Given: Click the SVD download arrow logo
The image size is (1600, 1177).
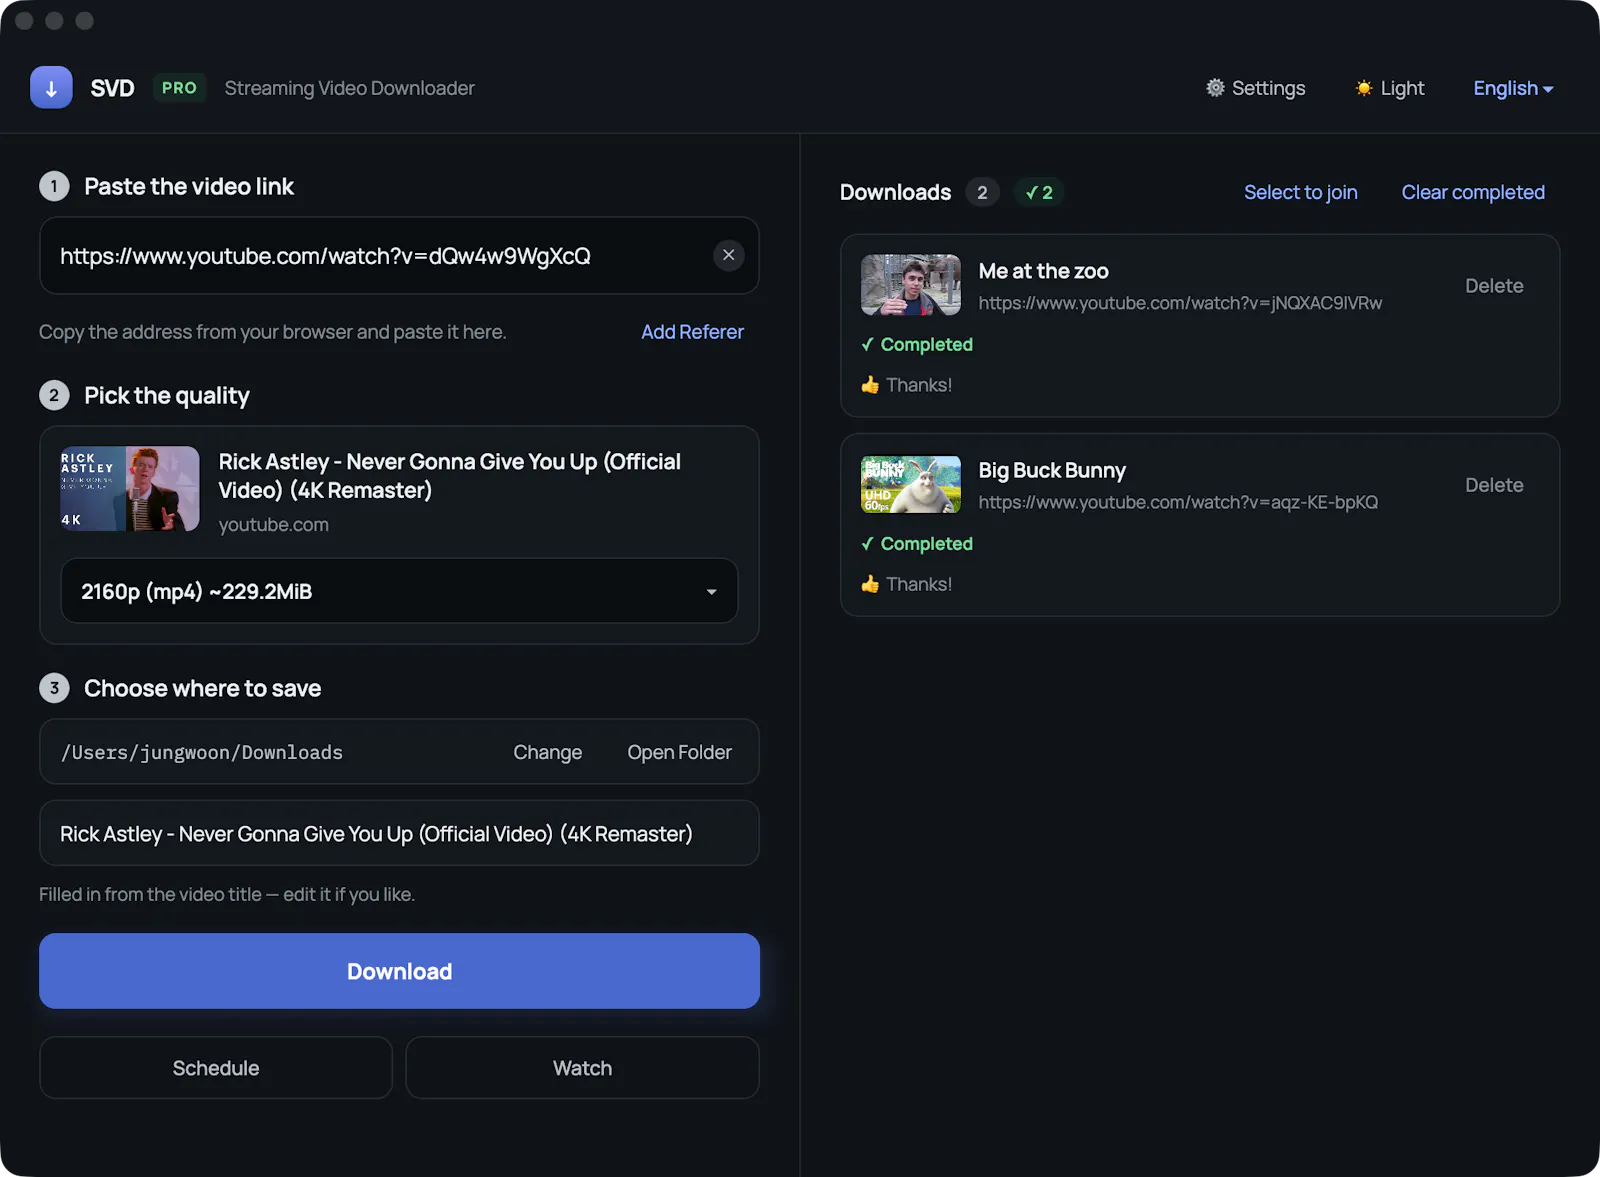Looking at the screenshot, I should coord(51,88).
